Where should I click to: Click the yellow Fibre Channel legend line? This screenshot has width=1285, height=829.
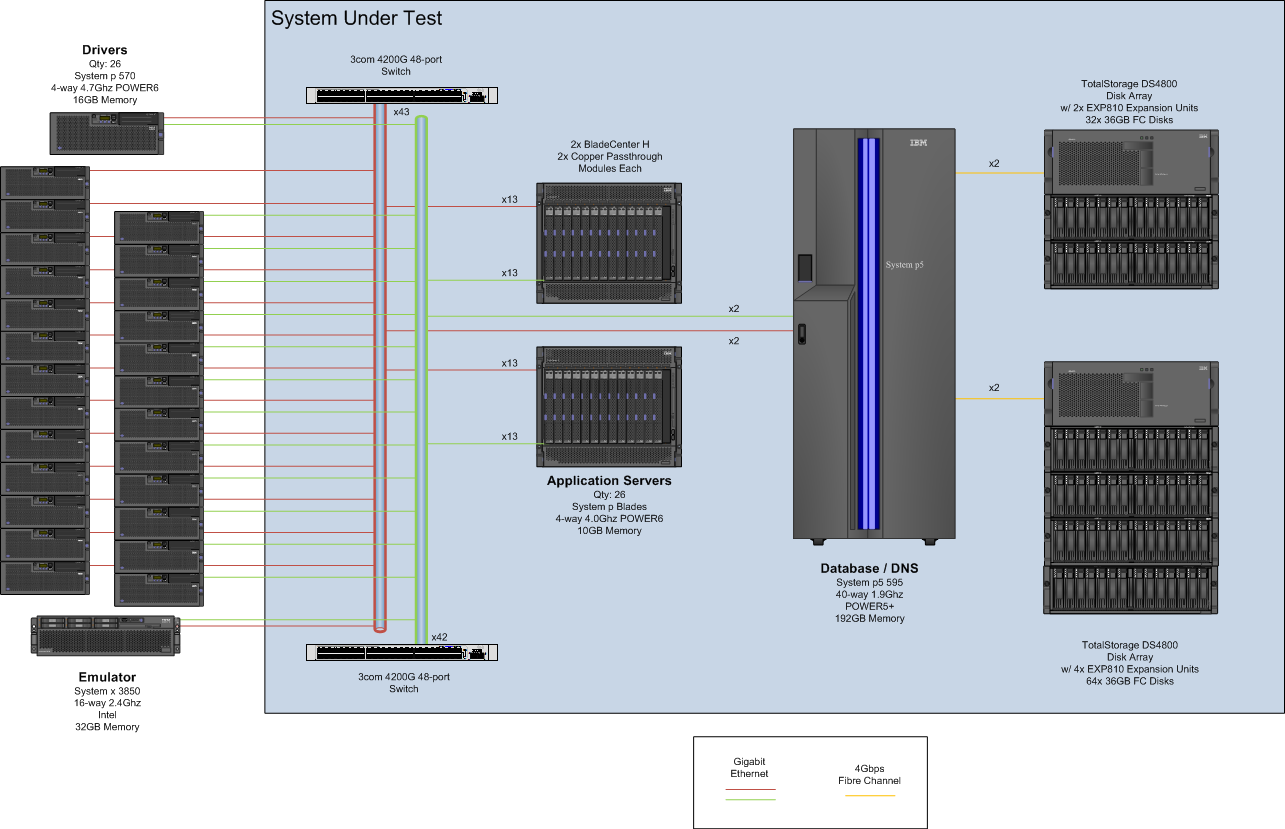click(x=868, y=796)
